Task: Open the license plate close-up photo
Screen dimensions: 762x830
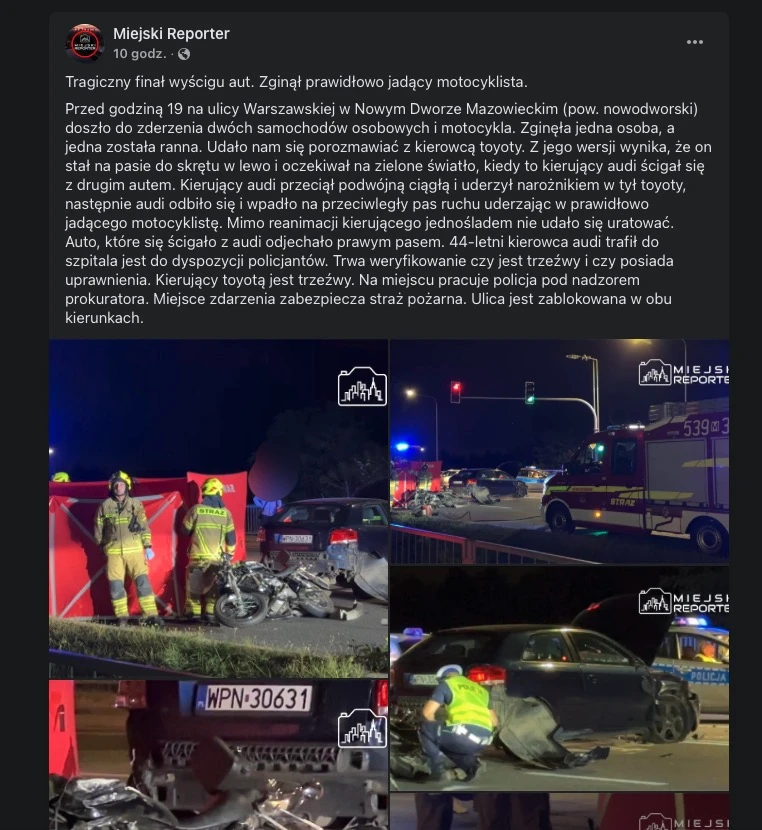Action: pyautogui.click(x=218, y=755)
